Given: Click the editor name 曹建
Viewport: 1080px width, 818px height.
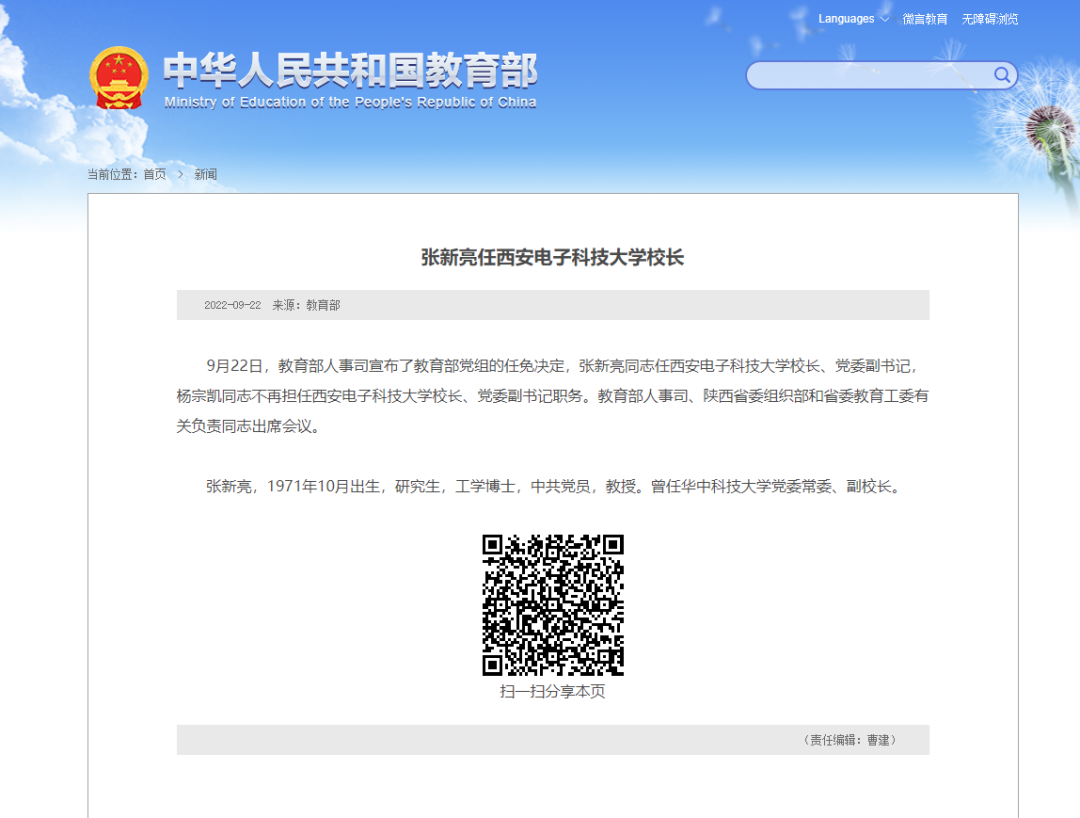Looking at the screenshot, I should point(880,740).
